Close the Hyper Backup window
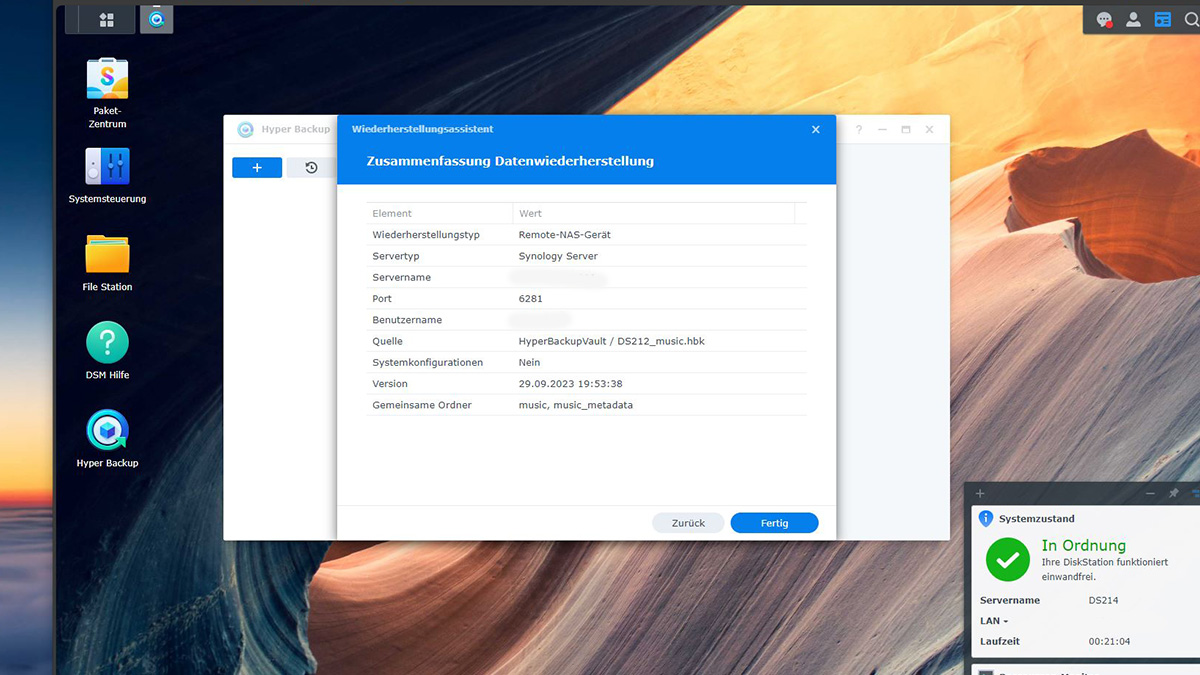This screenshot has height=675, width=1200. 929,130
